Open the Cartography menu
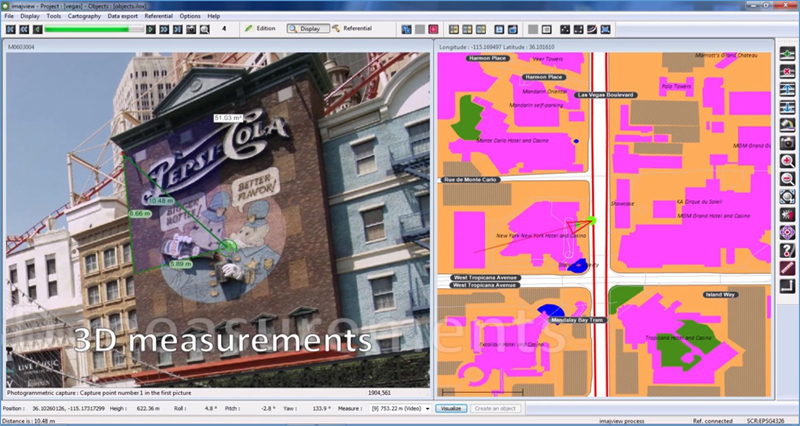 click(84, 16)
